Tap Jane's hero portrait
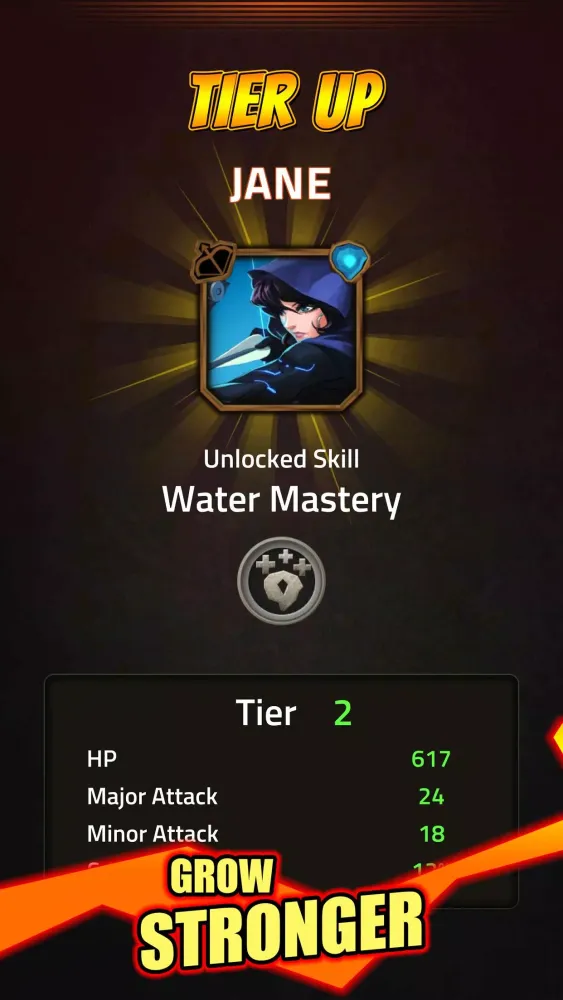 point(281,329)
